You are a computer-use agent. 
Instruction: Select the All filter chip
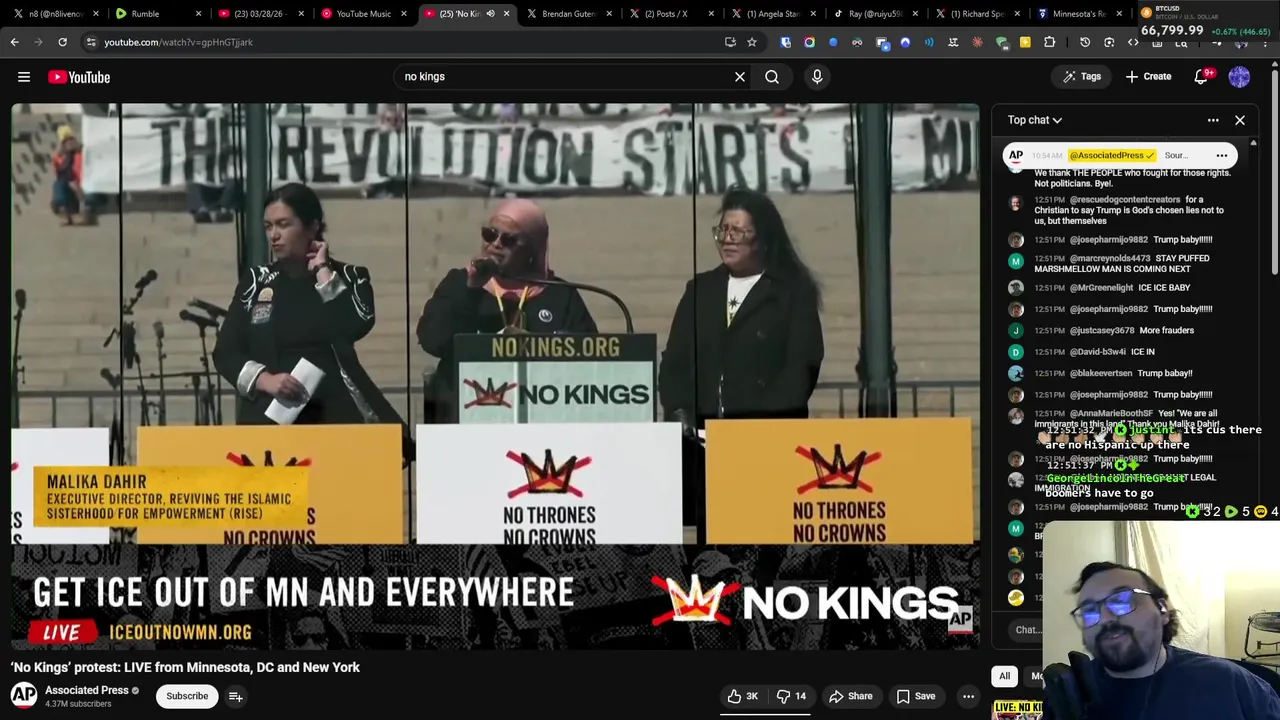point(1005,676)
